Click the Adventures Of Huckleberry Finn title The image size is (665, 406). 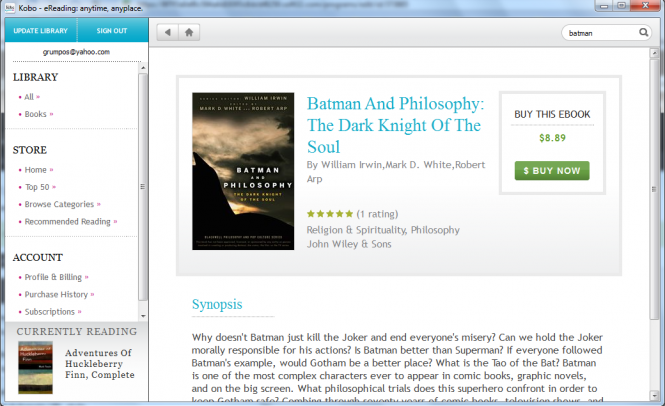[100, 364]
